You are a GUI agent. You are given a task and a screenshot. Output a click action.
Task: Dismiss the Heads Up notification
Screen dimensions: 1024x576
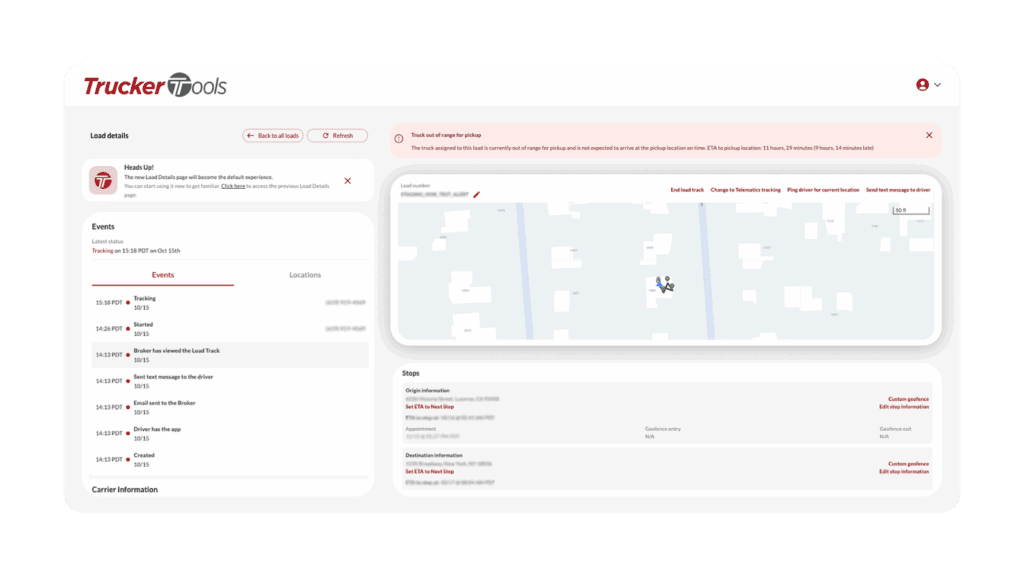[x=347, y=181]
